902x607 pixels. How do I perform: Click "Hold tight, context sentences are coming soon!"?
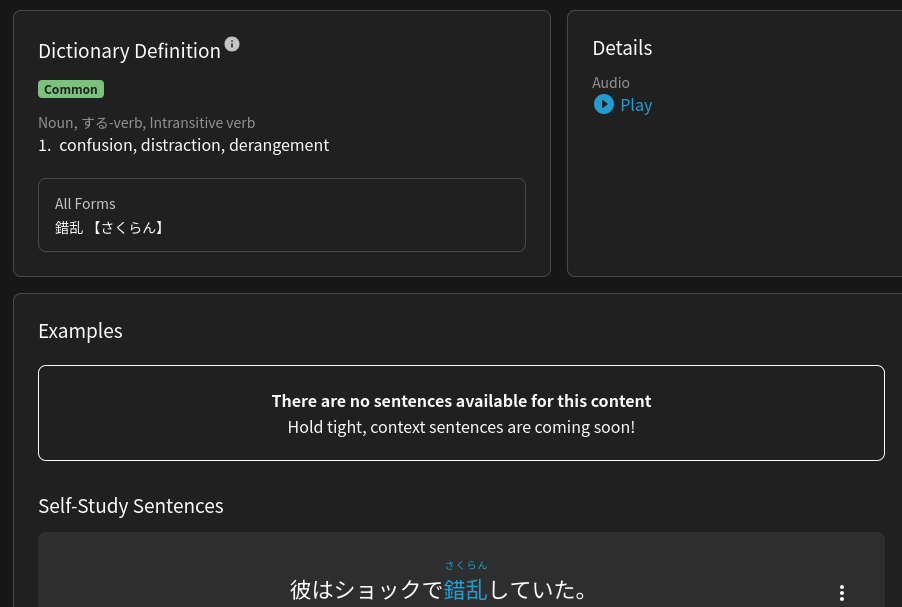pos(461,427)
